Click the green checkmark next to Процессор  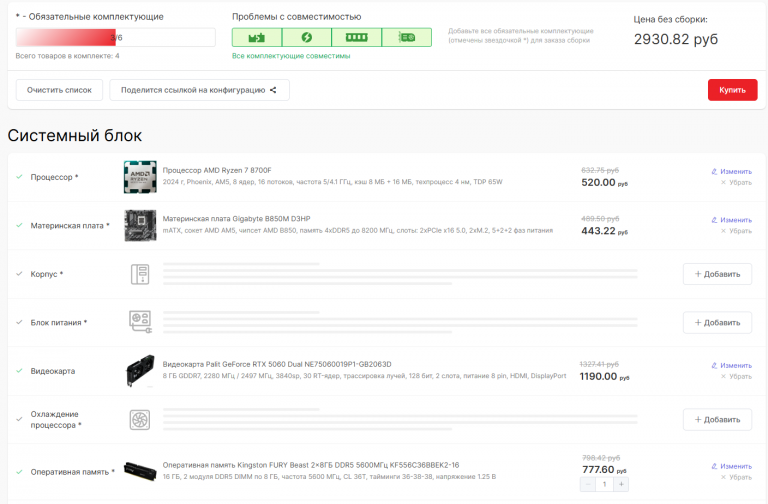point(20,177)
